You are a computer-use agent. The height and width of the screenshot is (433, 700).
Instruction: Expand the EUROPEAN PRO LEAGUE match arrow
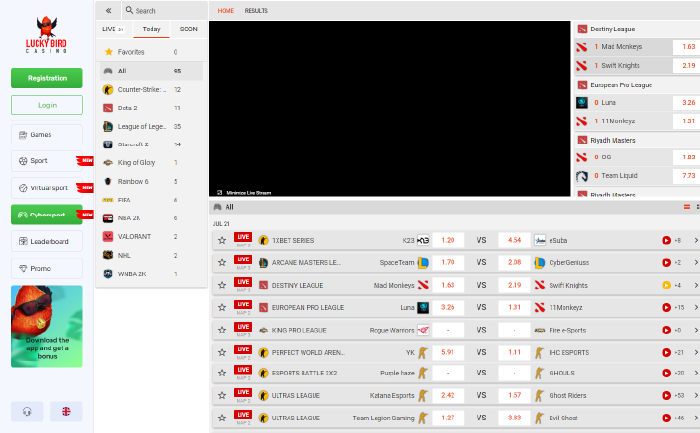coord(696,308)
